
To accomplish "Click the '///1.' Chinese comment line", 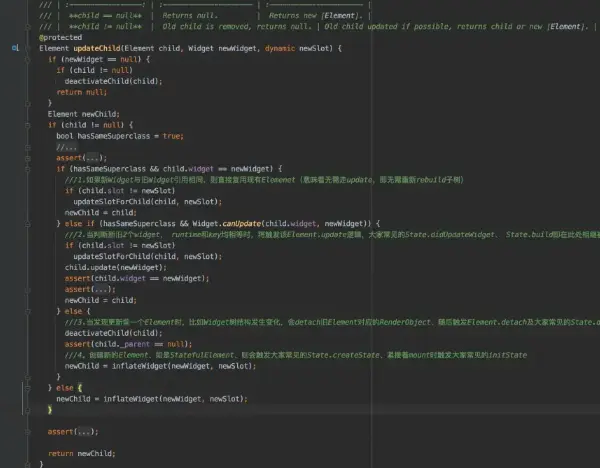I will click(264, 180).
